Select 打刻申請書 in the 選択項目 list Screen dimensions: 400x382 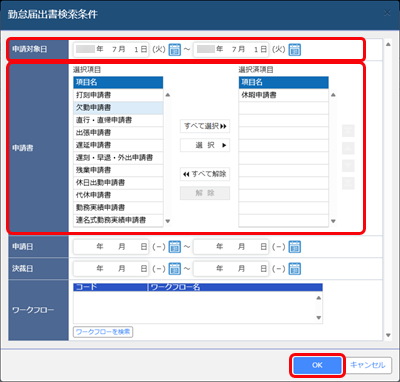[x=118, y=95]
